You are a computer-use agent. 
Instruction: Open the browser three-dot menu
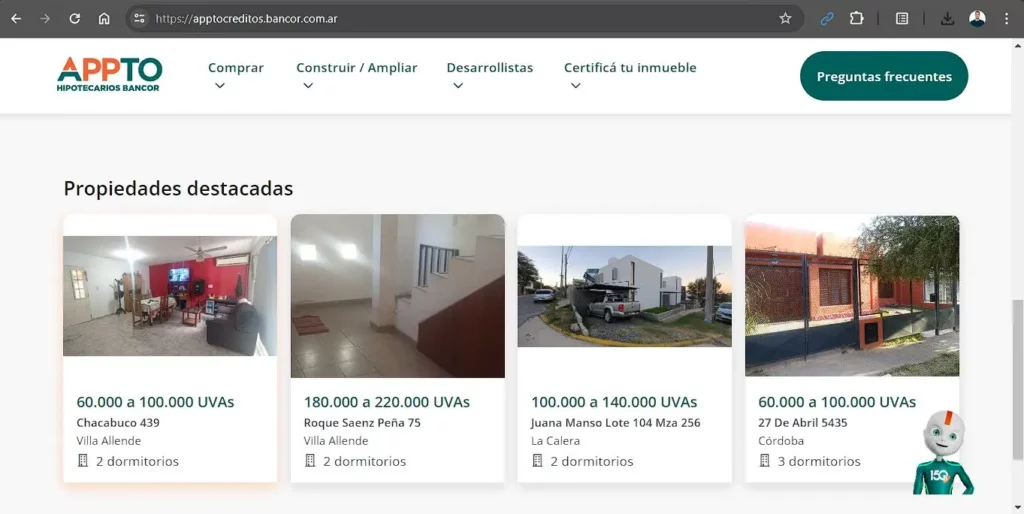pos(1006,19)
